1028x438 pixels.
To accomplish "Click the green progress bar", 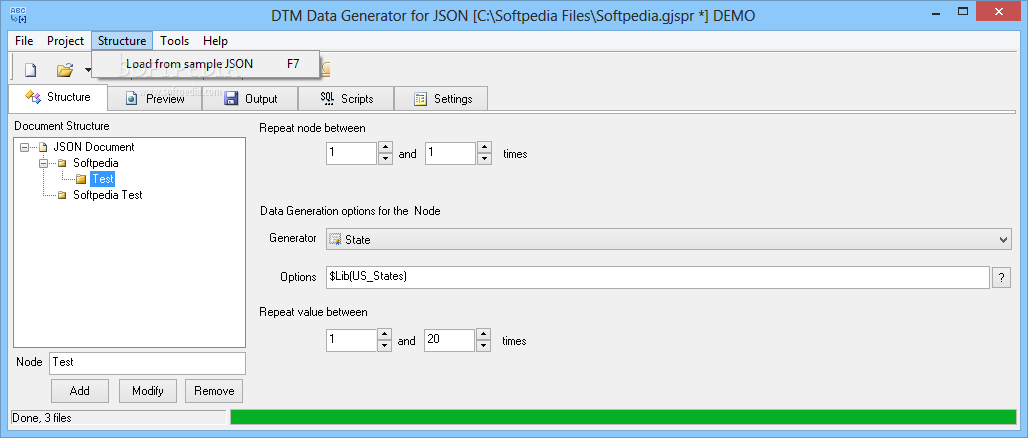I will [623, 418].
